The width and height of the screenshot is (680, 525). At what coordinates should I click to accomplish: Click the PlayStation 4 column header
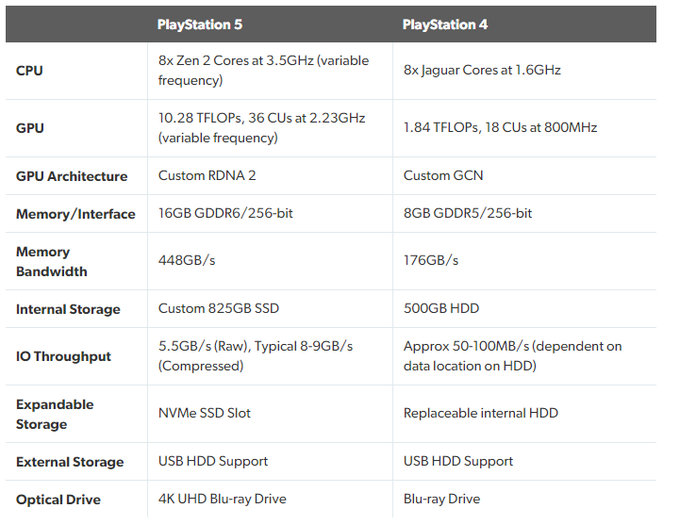[445, 24]
